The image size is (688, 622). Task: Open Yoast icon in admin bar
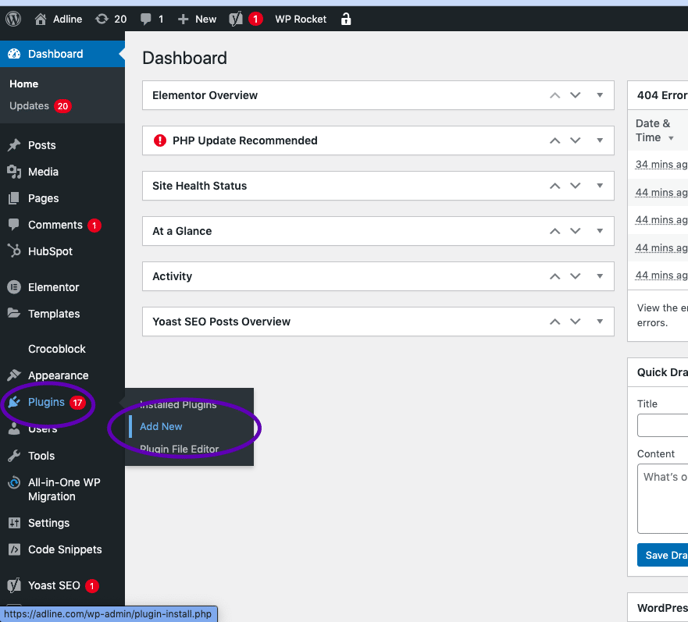tap(236, 19)
